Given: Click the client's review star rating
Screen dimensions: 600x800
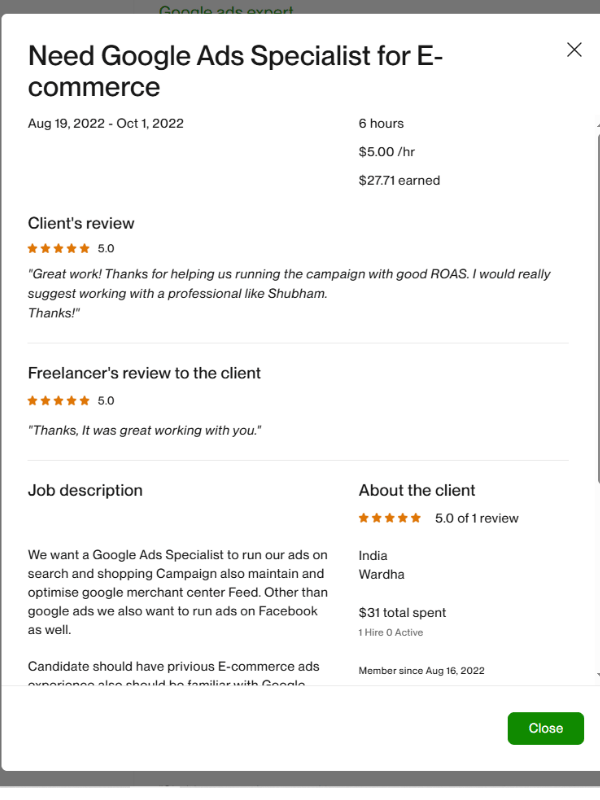Looking at the screenshot, I should (59, 248).
